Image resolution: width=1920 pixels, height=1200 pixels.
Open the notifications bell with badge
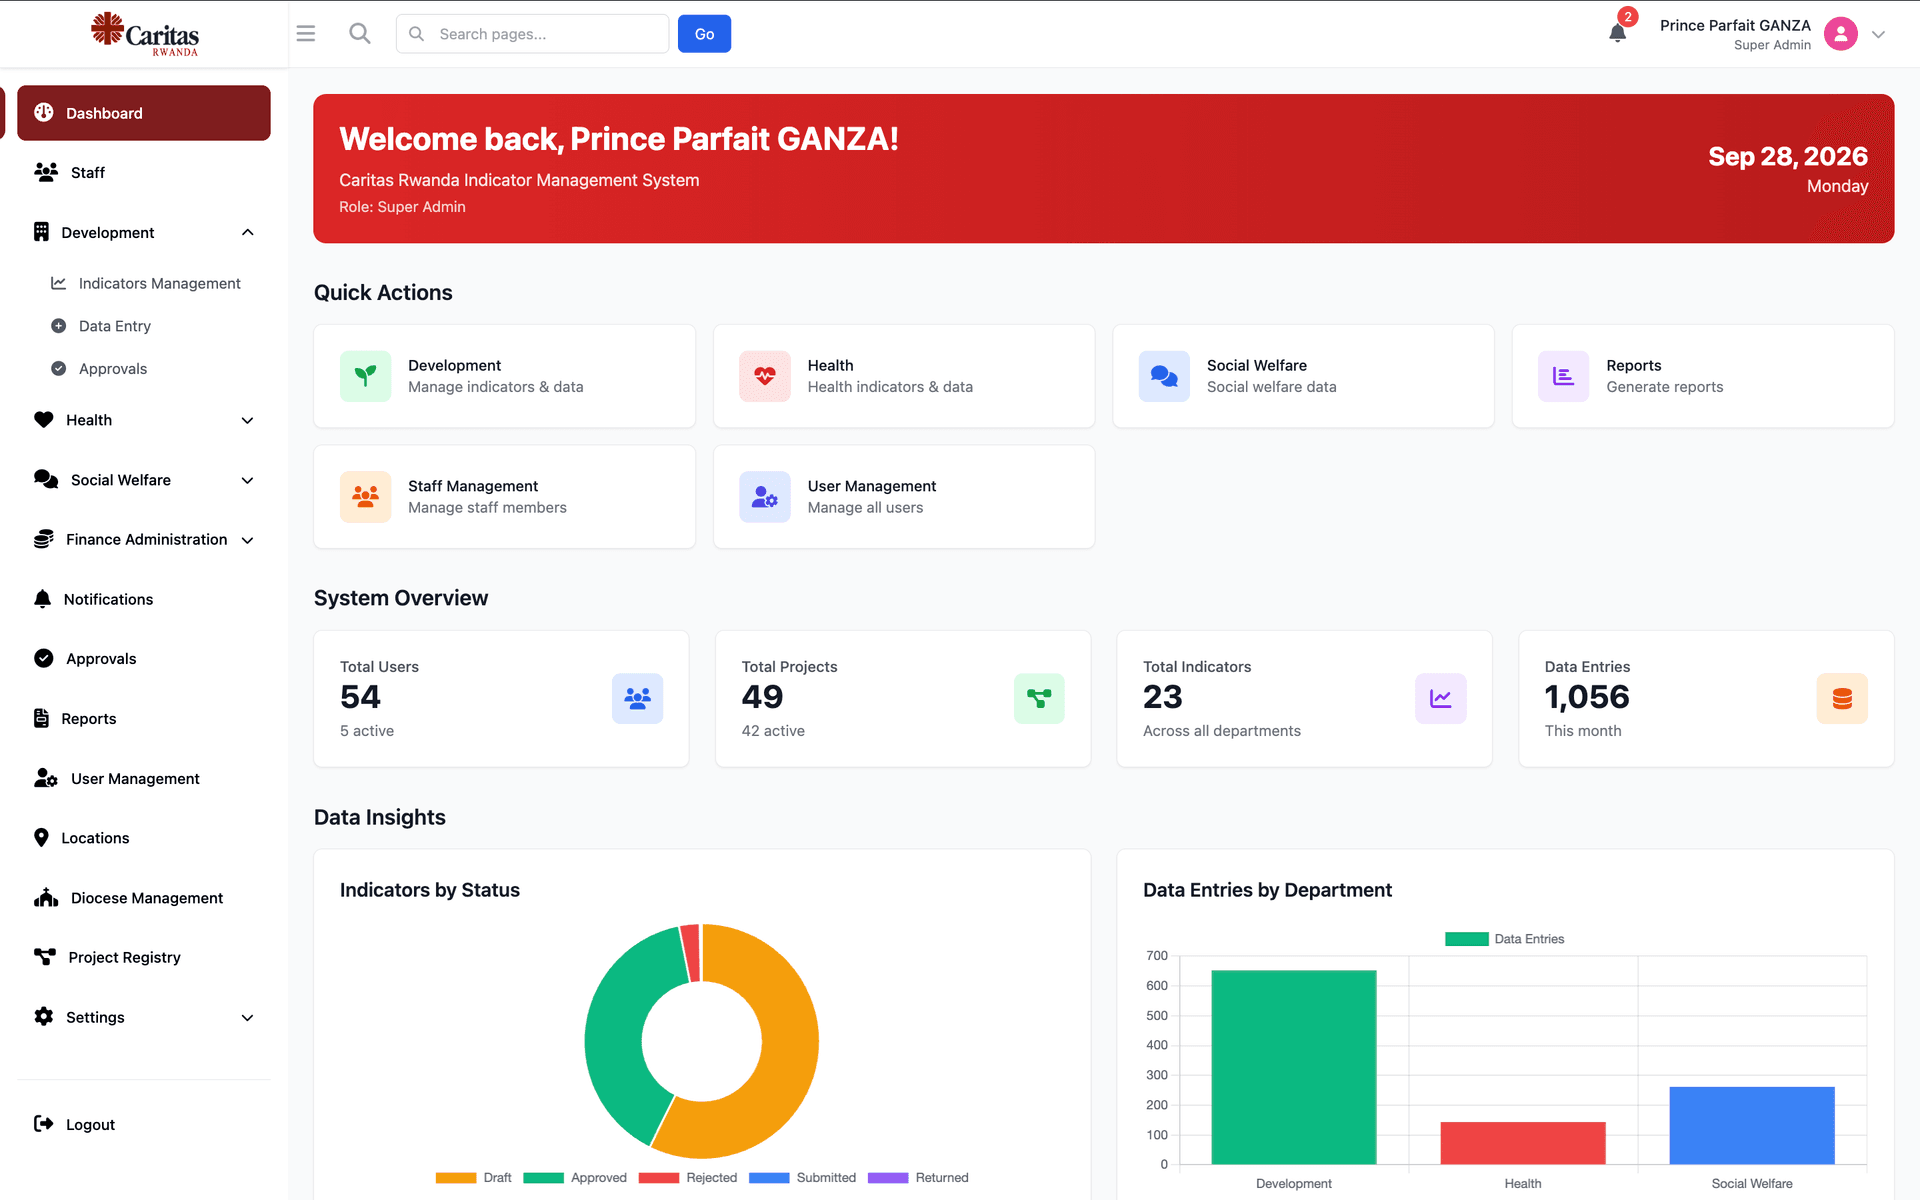point(1618,33)
